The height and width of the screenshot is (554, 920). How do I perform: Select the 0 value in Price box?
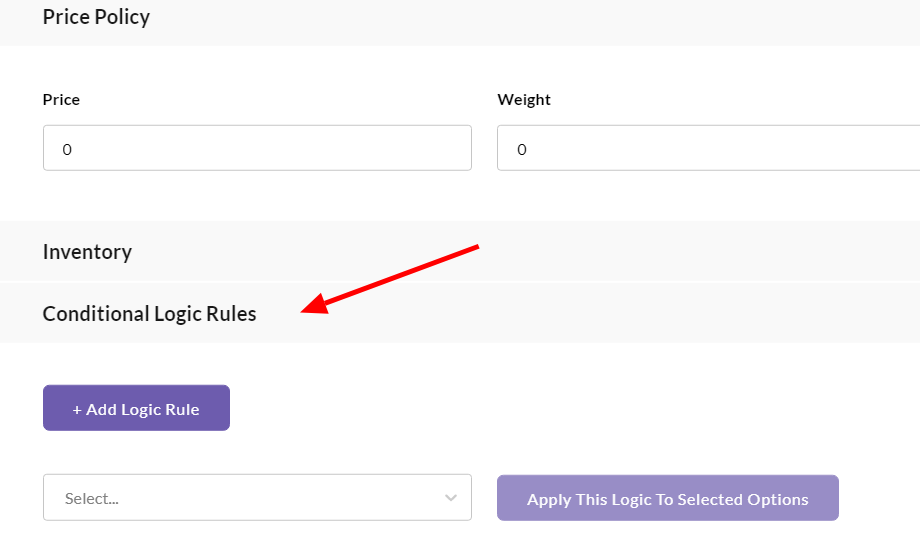click(67, 149)
